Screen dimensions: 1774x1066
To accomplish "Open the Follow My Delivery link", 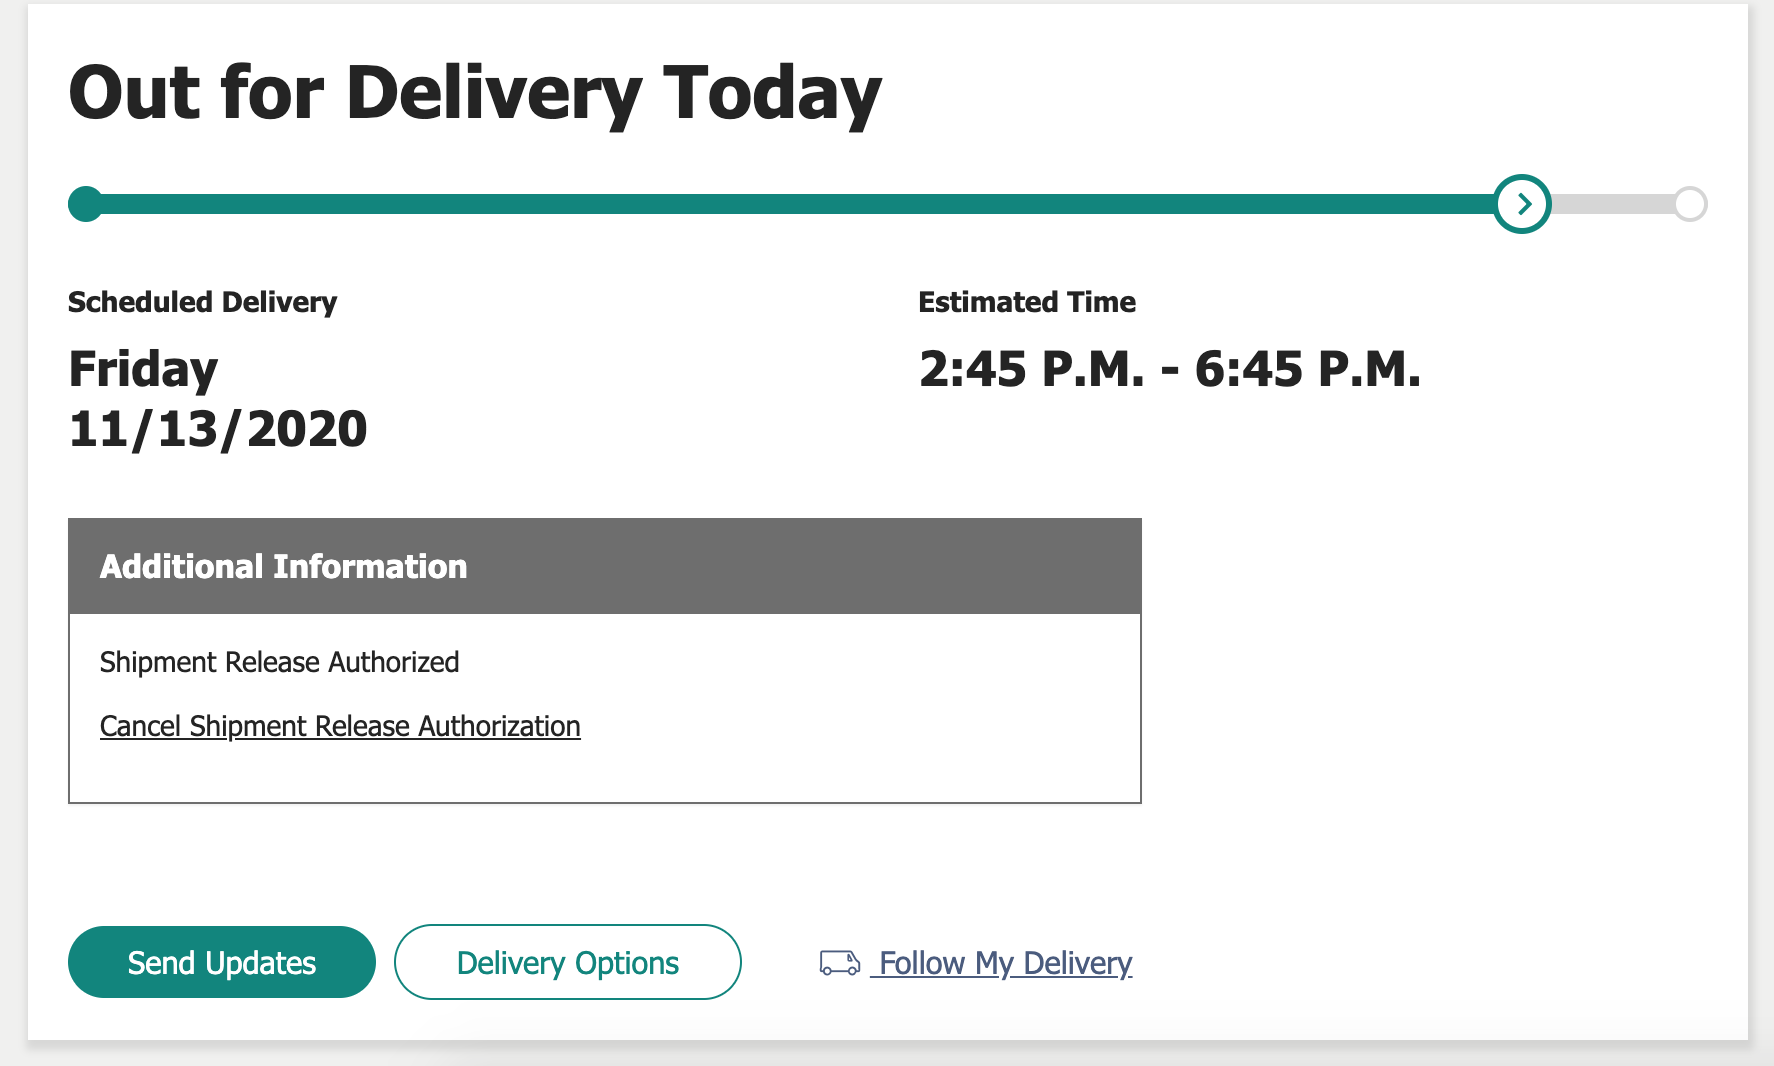I will coord(1004,963).
